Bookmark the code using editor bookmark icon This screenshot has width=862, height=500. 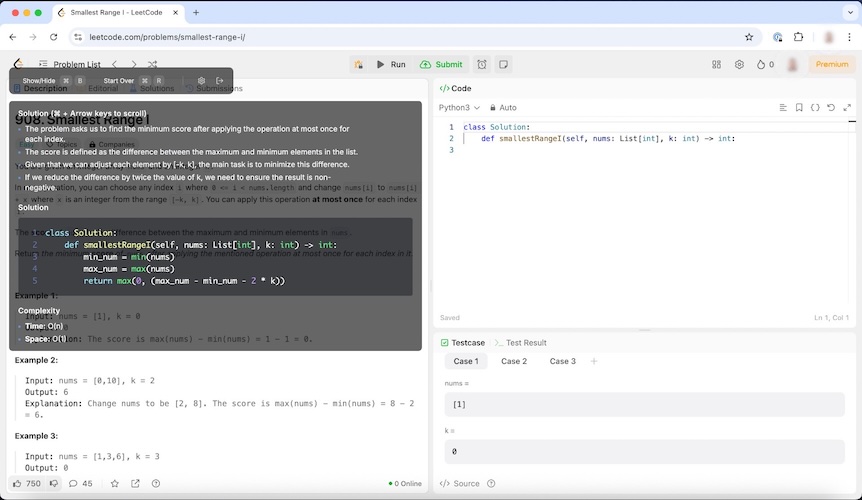coord(799,107)
